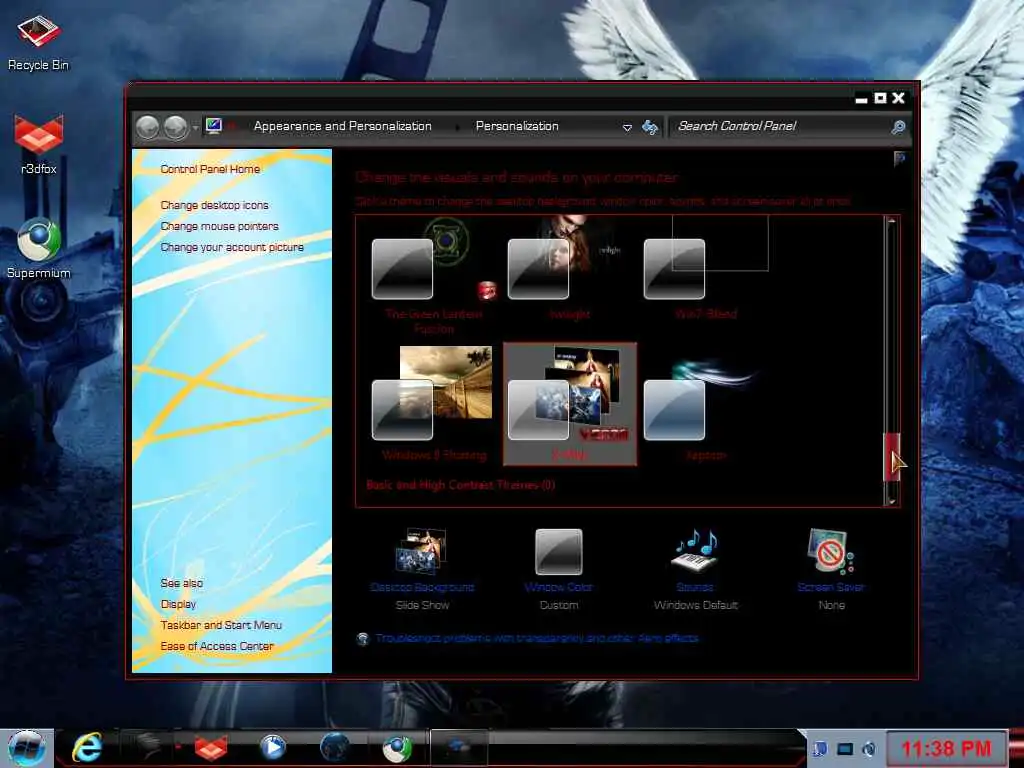Screen dimensions: 1024x768
Task: Open the Display link under See also
Action: [178, 604]
